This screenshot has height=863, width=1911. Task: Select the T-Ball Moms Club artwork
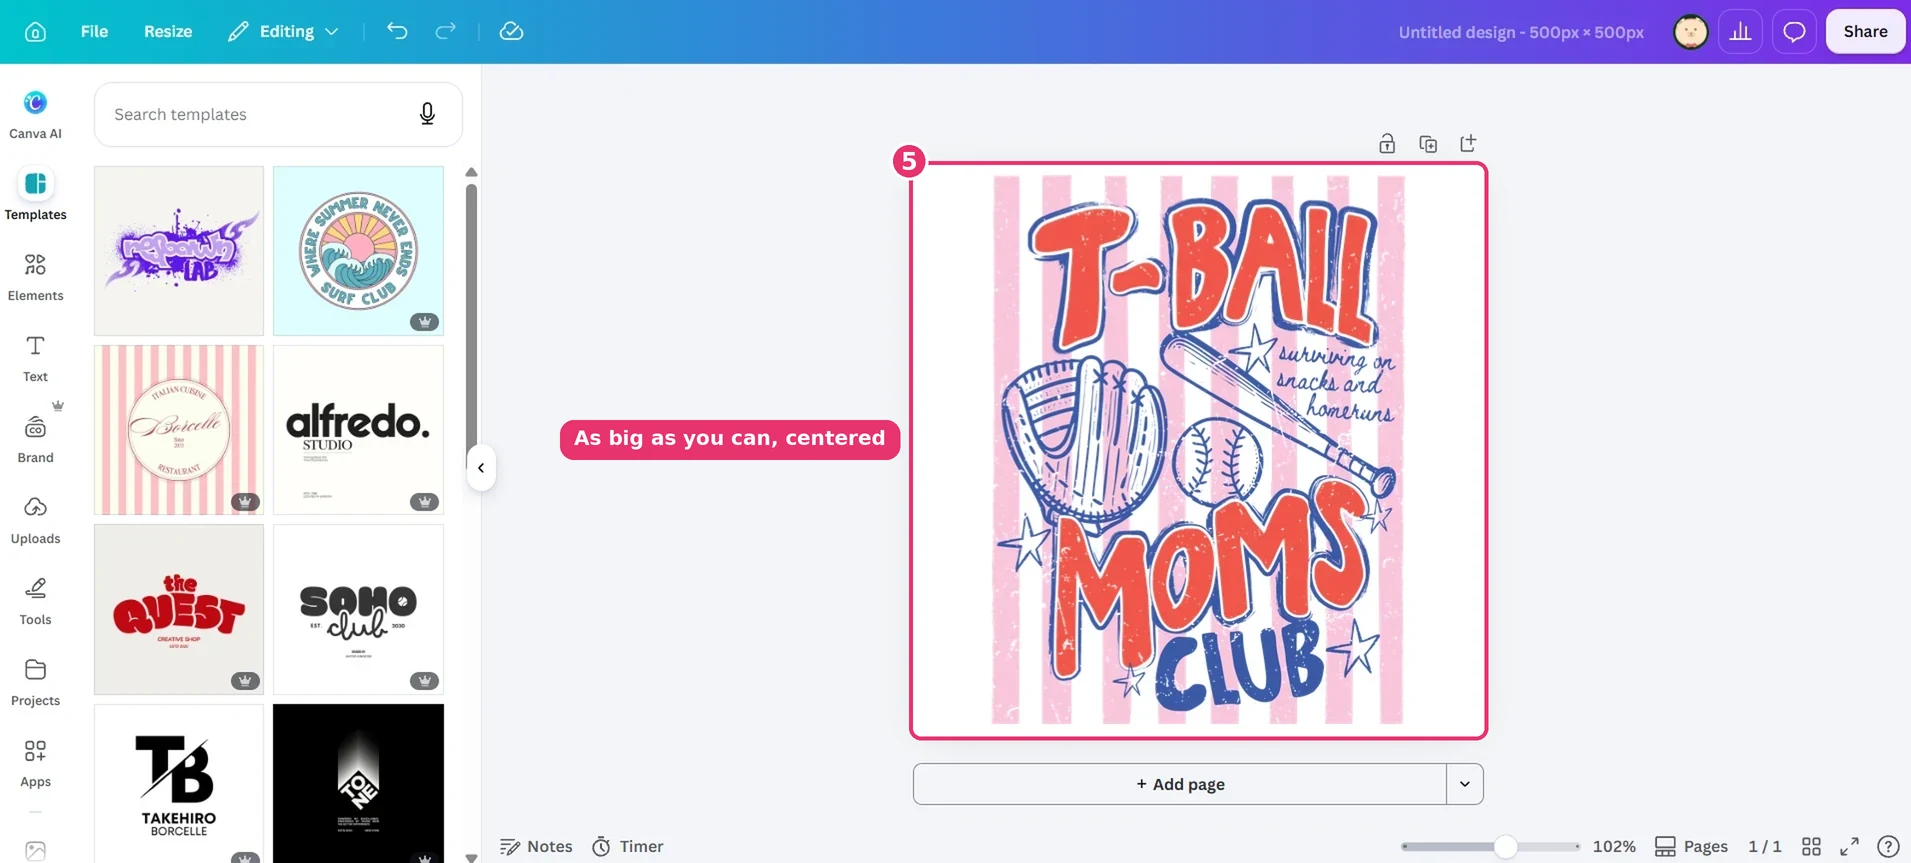coord(1198,450)
